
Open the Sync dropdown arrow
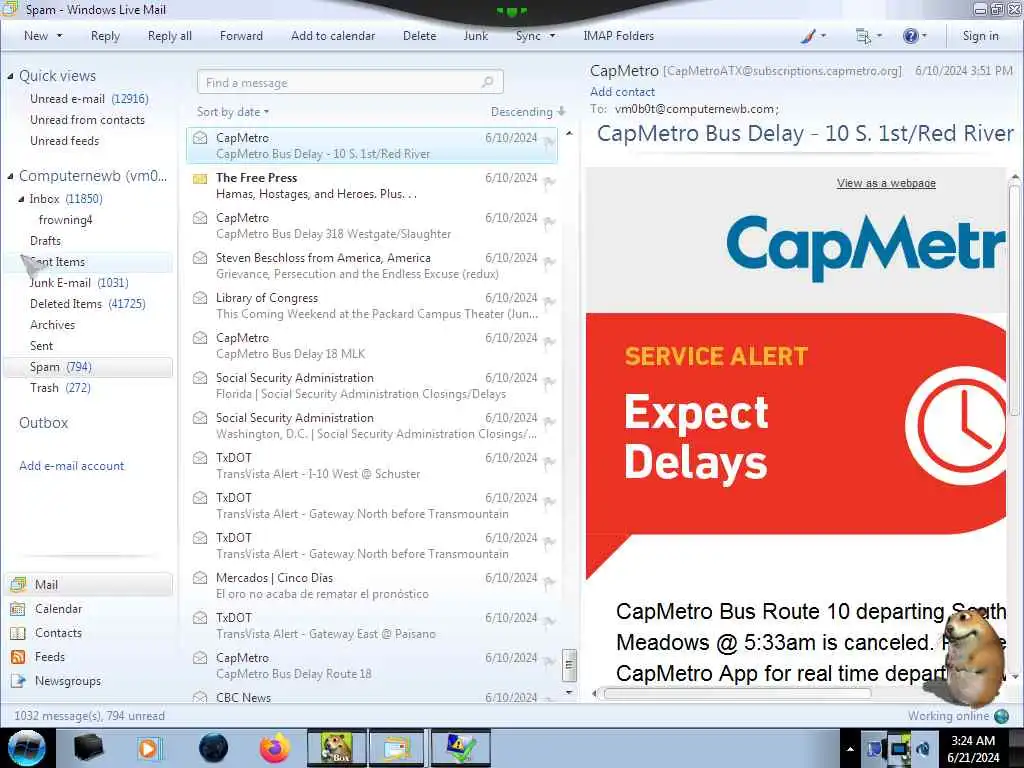point(552,36)
